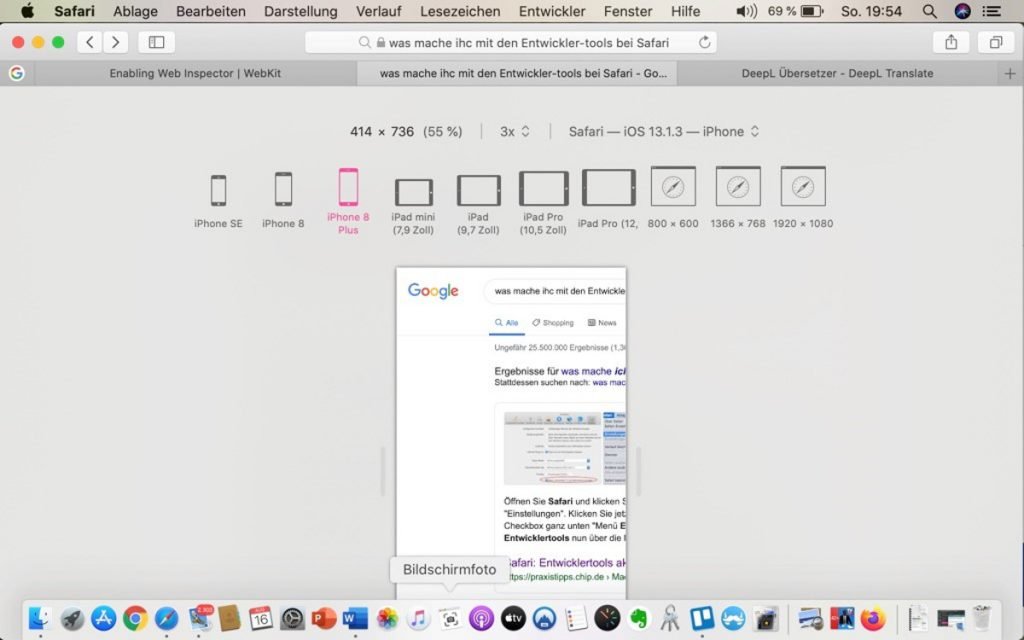This screenshot has height=640, width=1024.
Task: Open Firefox from the dock
Action: pyautogui.click(x=873, y=618)
